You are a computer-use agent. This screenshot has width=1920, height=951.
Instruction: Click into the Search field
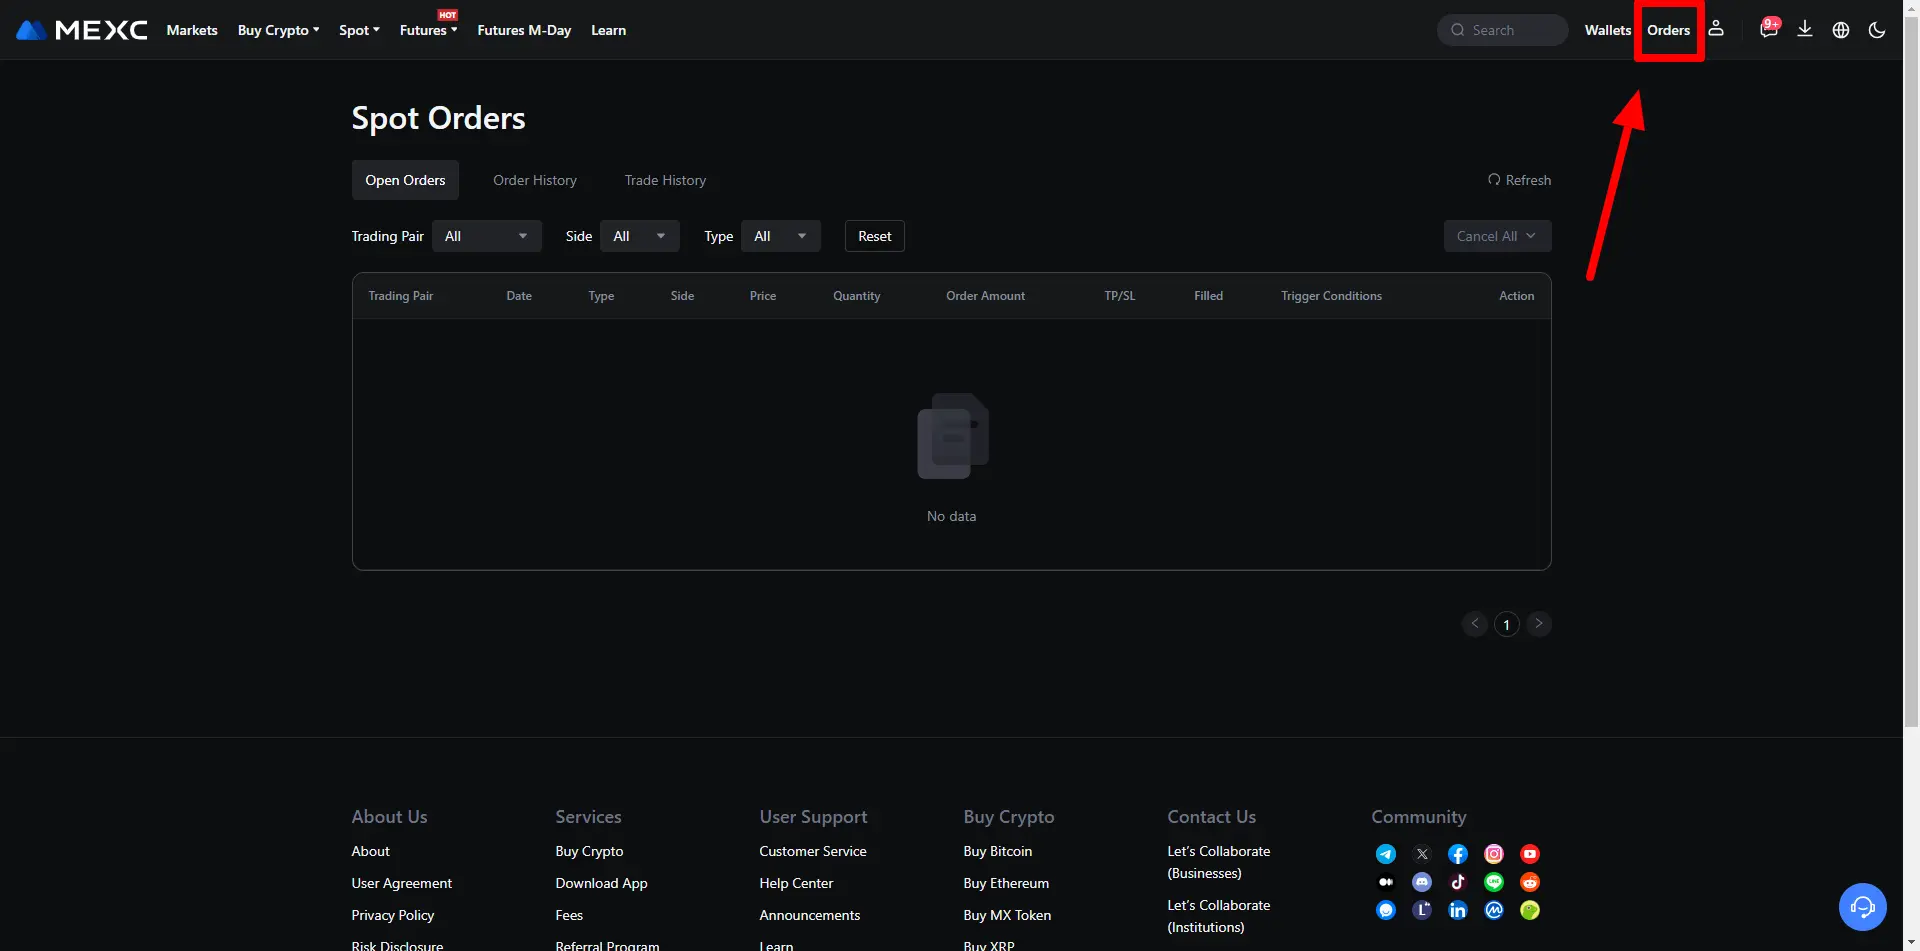click(1510, 30)
